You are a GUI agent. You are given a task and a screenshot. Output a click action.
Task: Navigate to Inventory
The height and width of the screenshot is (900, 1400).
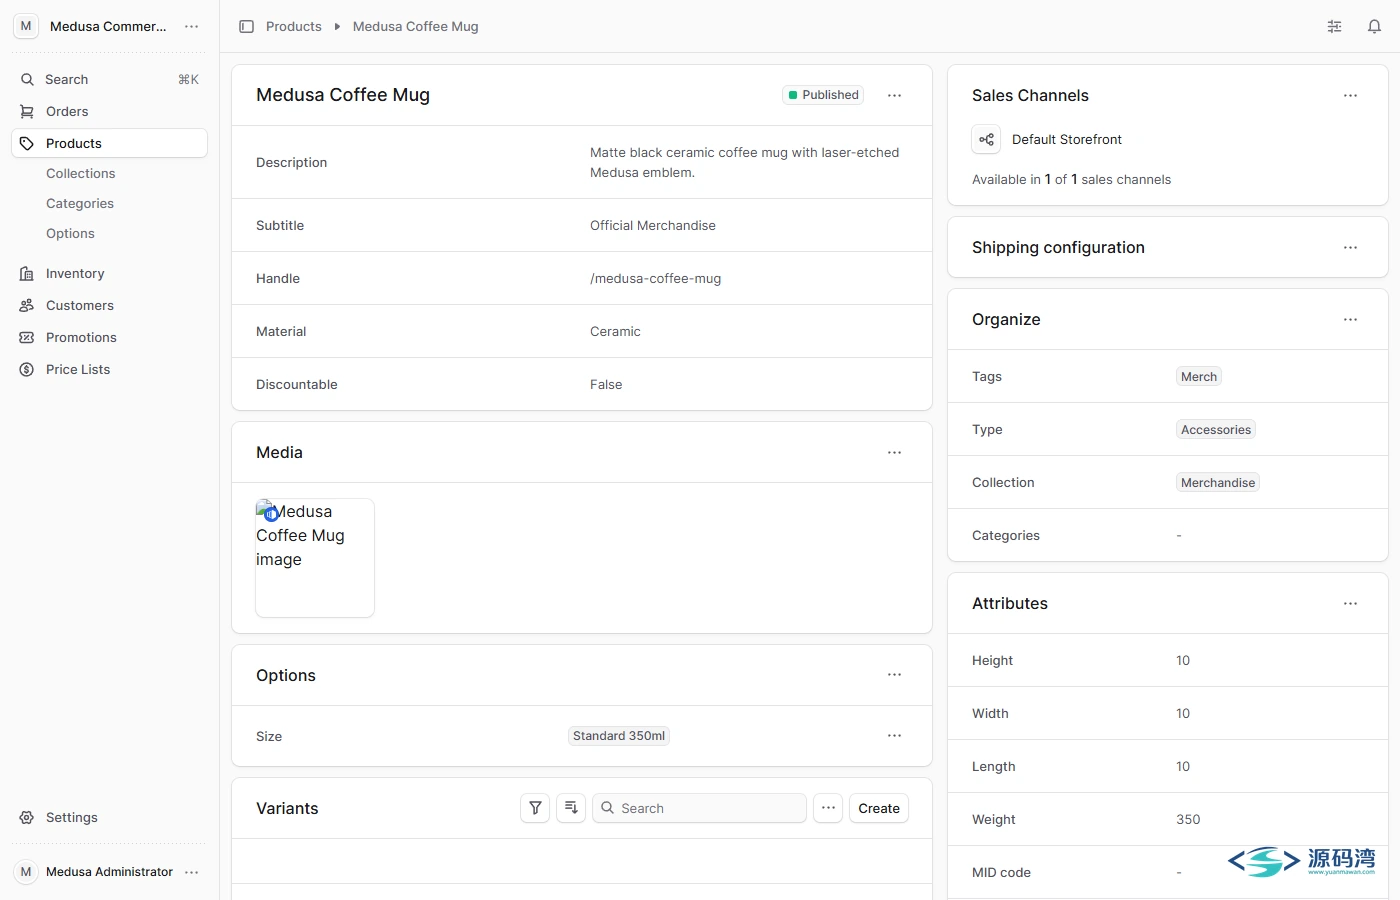(x=109, y=273)
